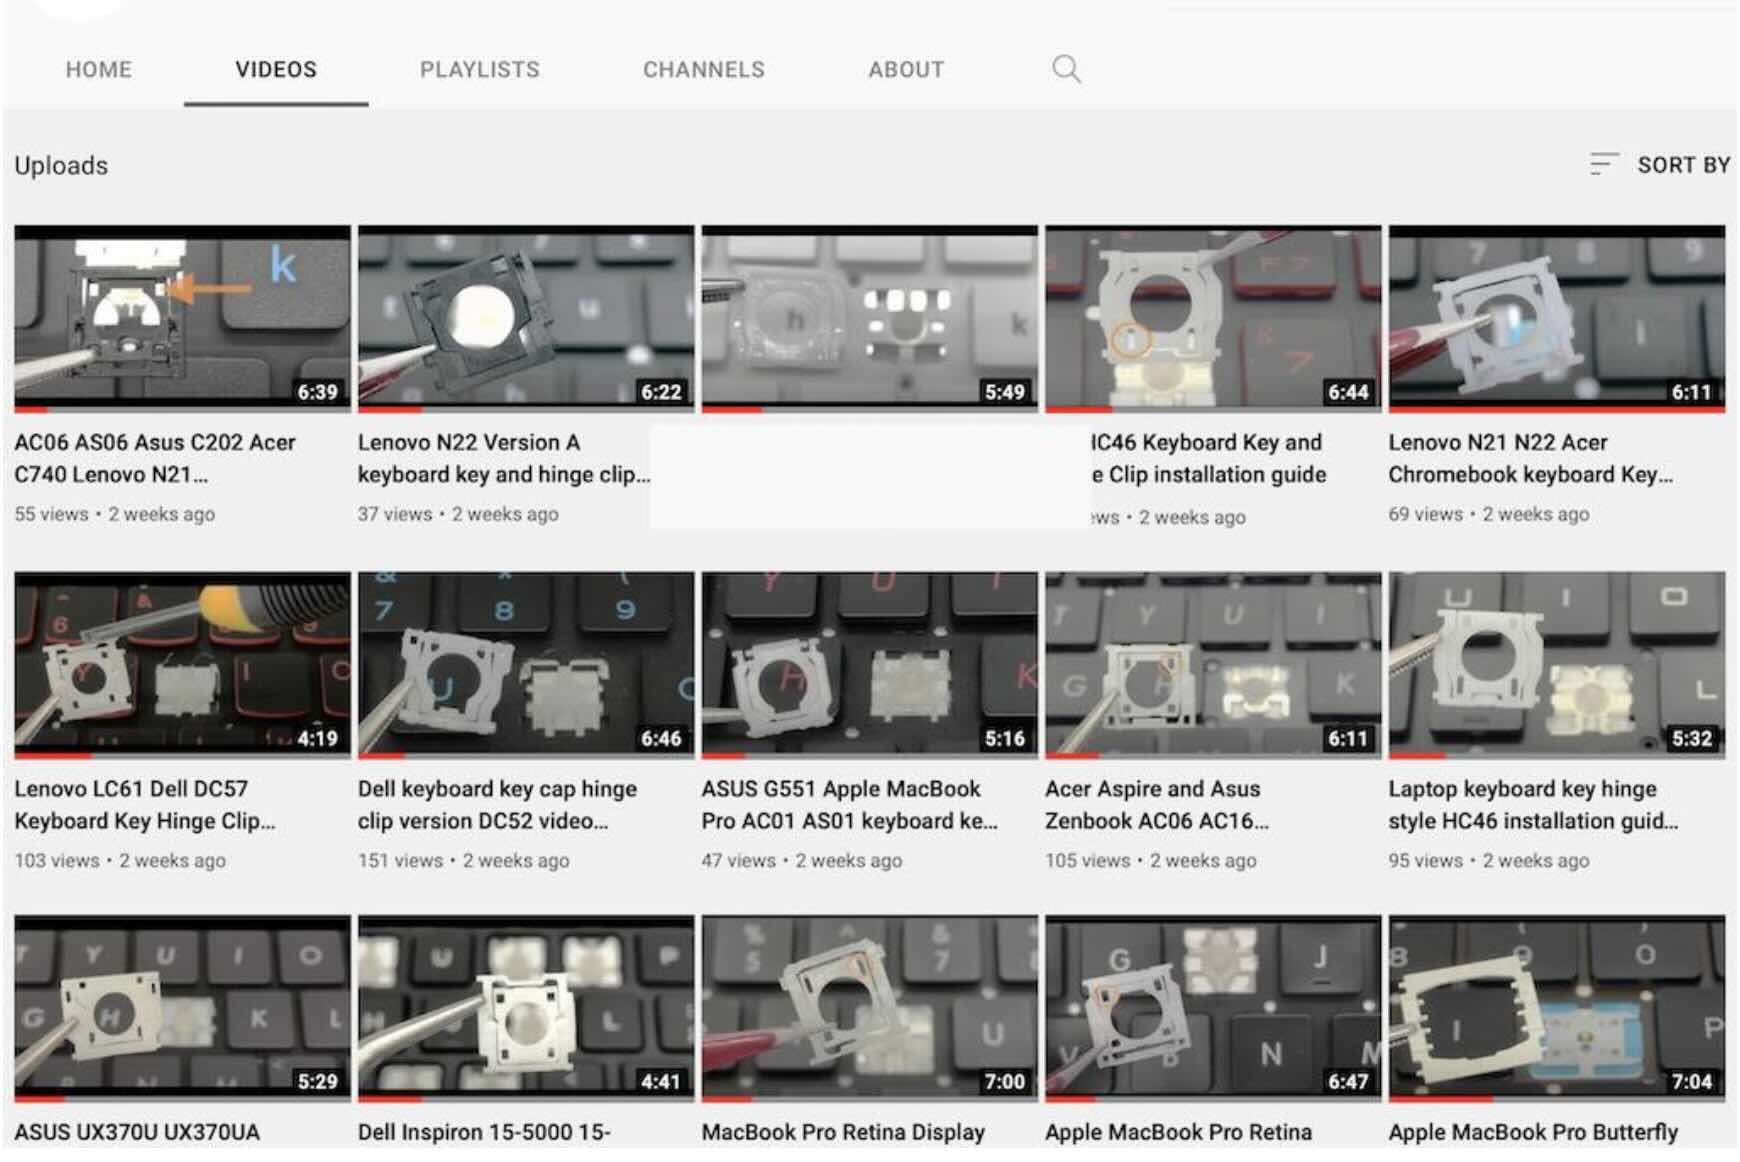This screenshot has width=1740, height=1162.
Task: Open AC06 AS06 Asus C202 video thumbnail
Action: point(182,317)
